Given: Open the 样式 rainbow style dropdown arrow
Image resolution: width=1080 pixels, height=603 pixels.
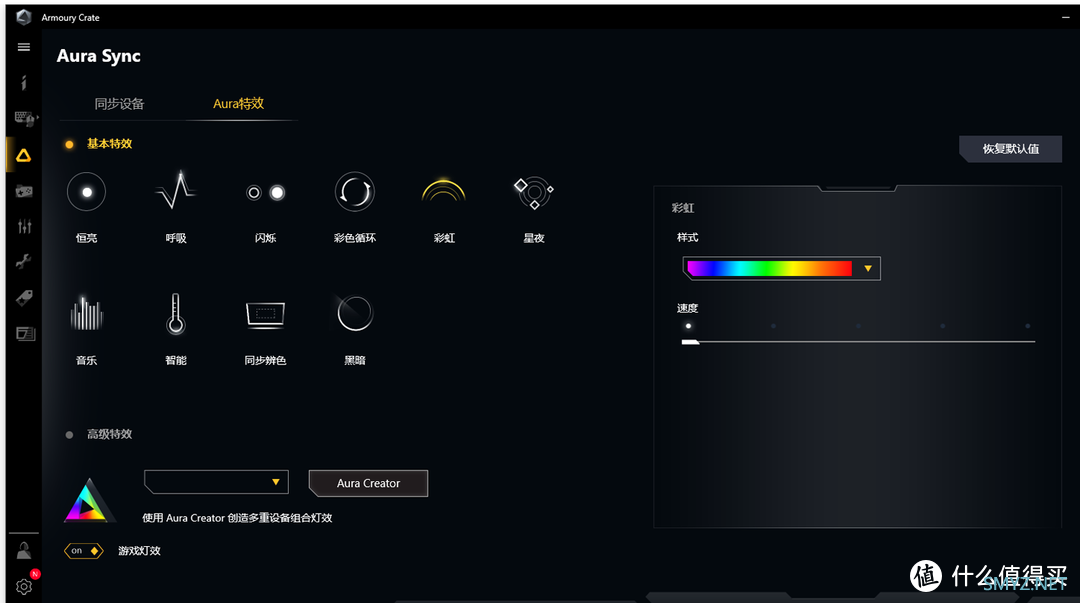Looking at the screenshot, I should click(868, 269).
